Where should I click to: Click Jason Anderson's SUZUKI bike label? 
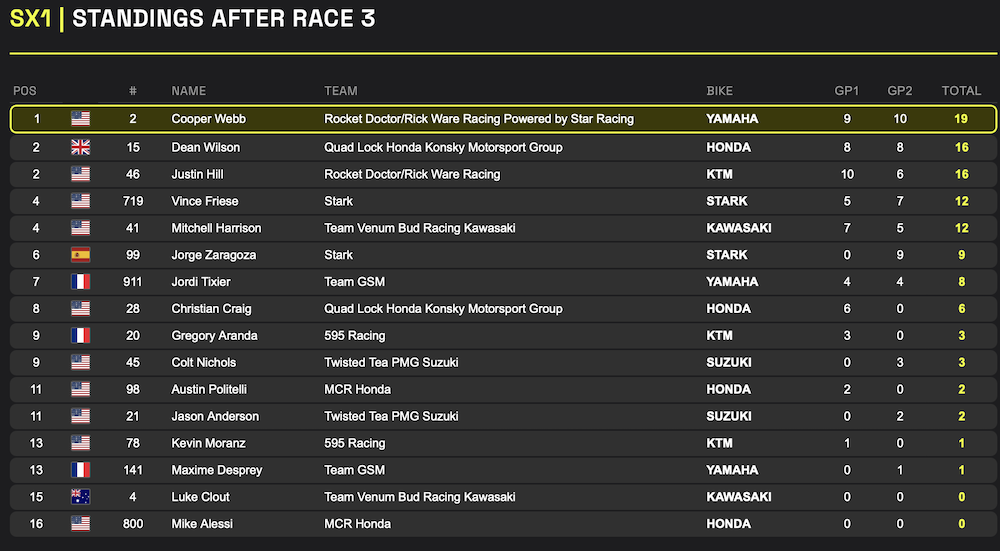tap(729, 416)
